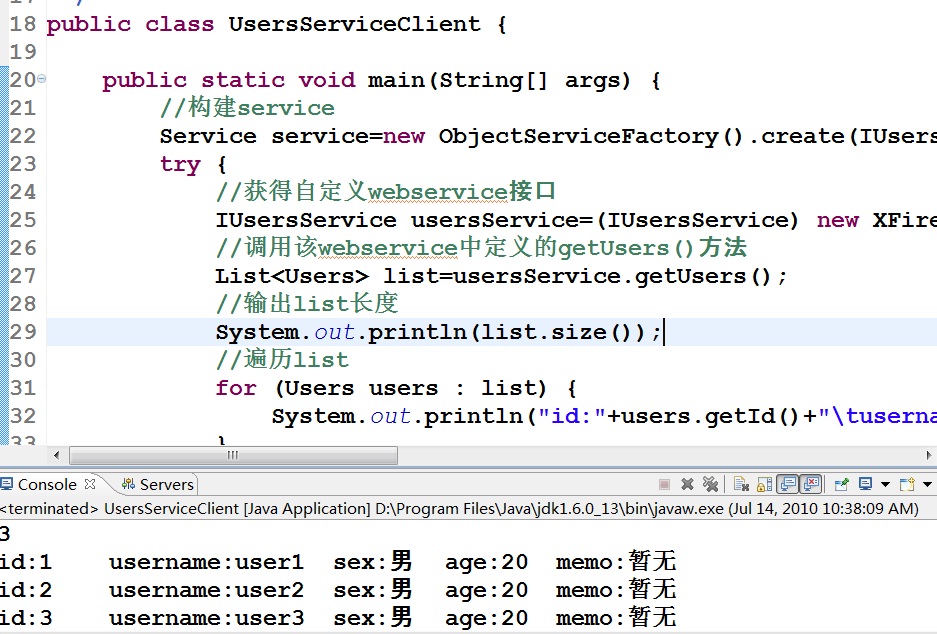Click "usersService.getUsers()" call
Image resolution: width=937 pixels, height=634 pixels.
[612, 277]
